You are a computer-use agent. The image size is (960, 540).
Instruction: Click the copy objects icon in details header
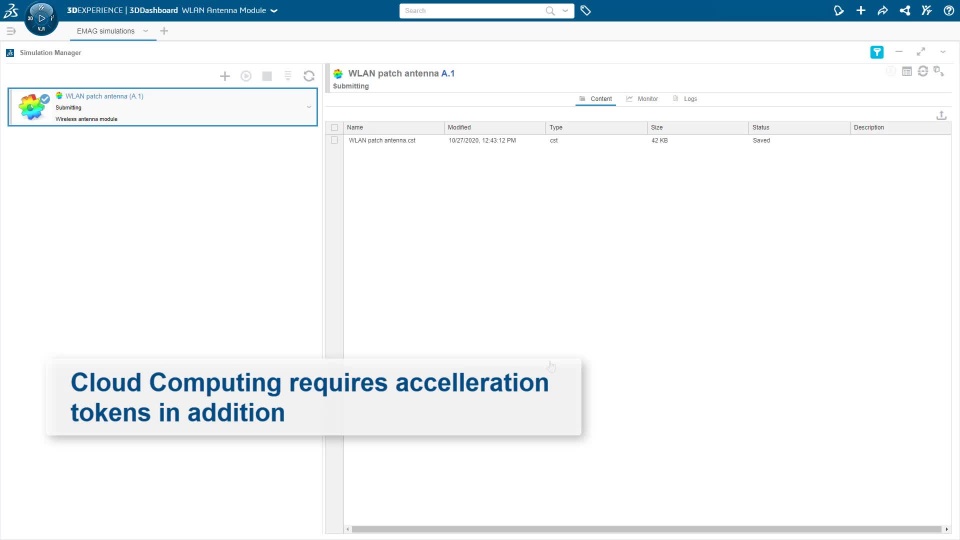[939, 72]
